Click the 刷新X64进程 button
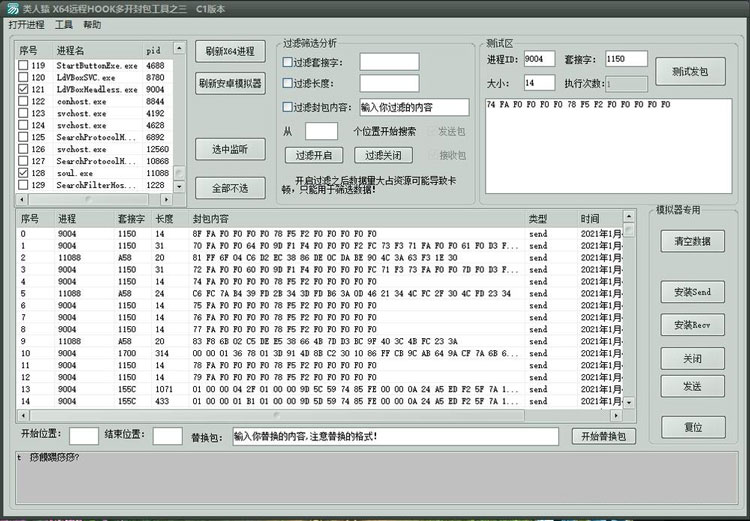The height and width of the screenshot is (521, 750). click(230, 51)
